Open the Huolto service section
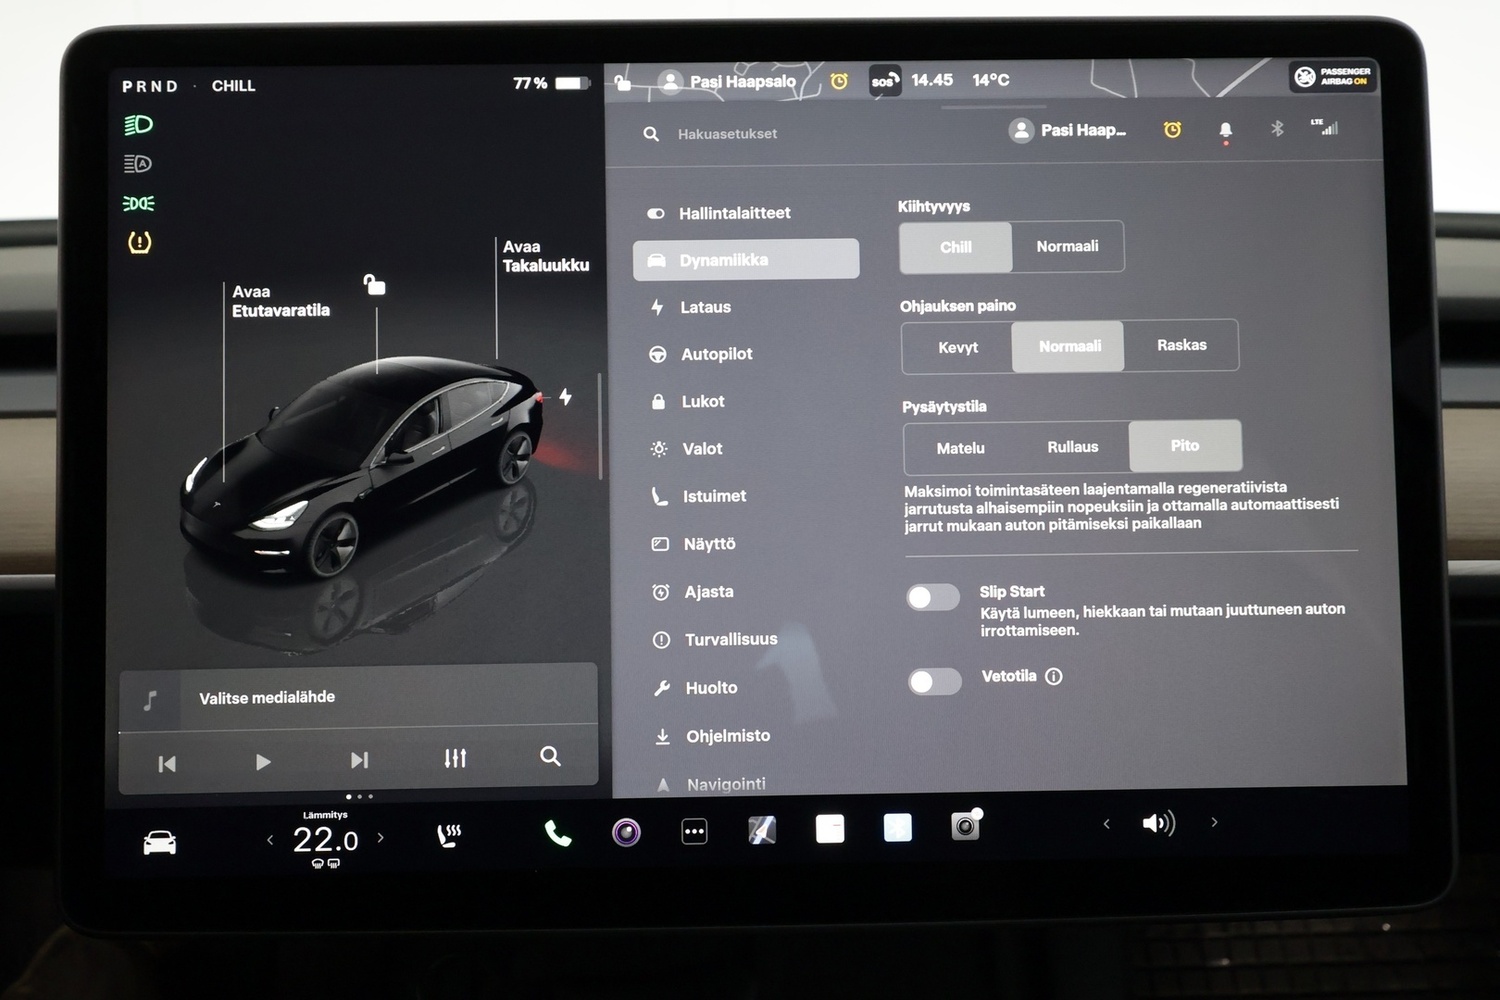 coord(696,688)
